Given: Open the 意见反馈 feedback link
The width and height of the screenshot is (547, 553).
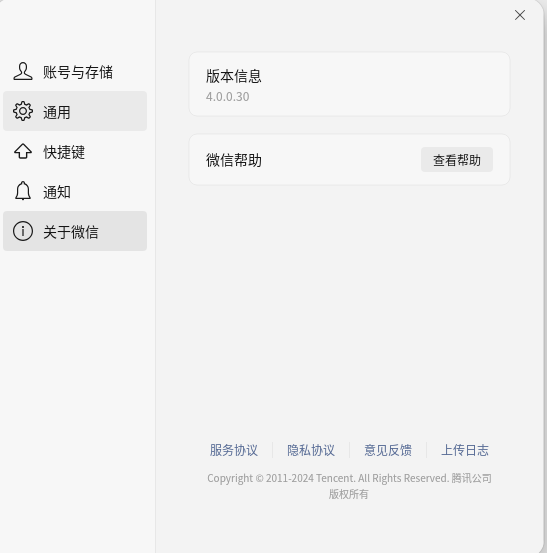Looking at the screenshot, I should coord(388,450).
